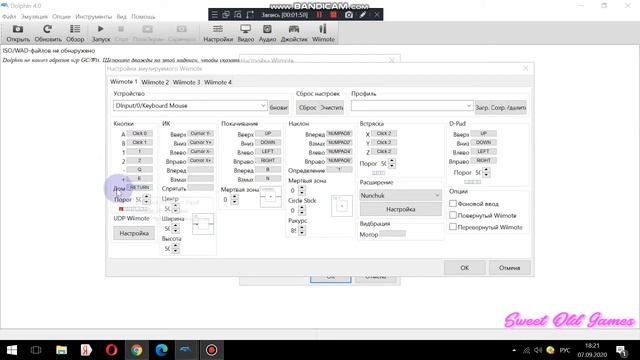The width and height of the screenshot is (640, 360).
Task: Click the Запуск play icon
Action: tap(101, 33)
